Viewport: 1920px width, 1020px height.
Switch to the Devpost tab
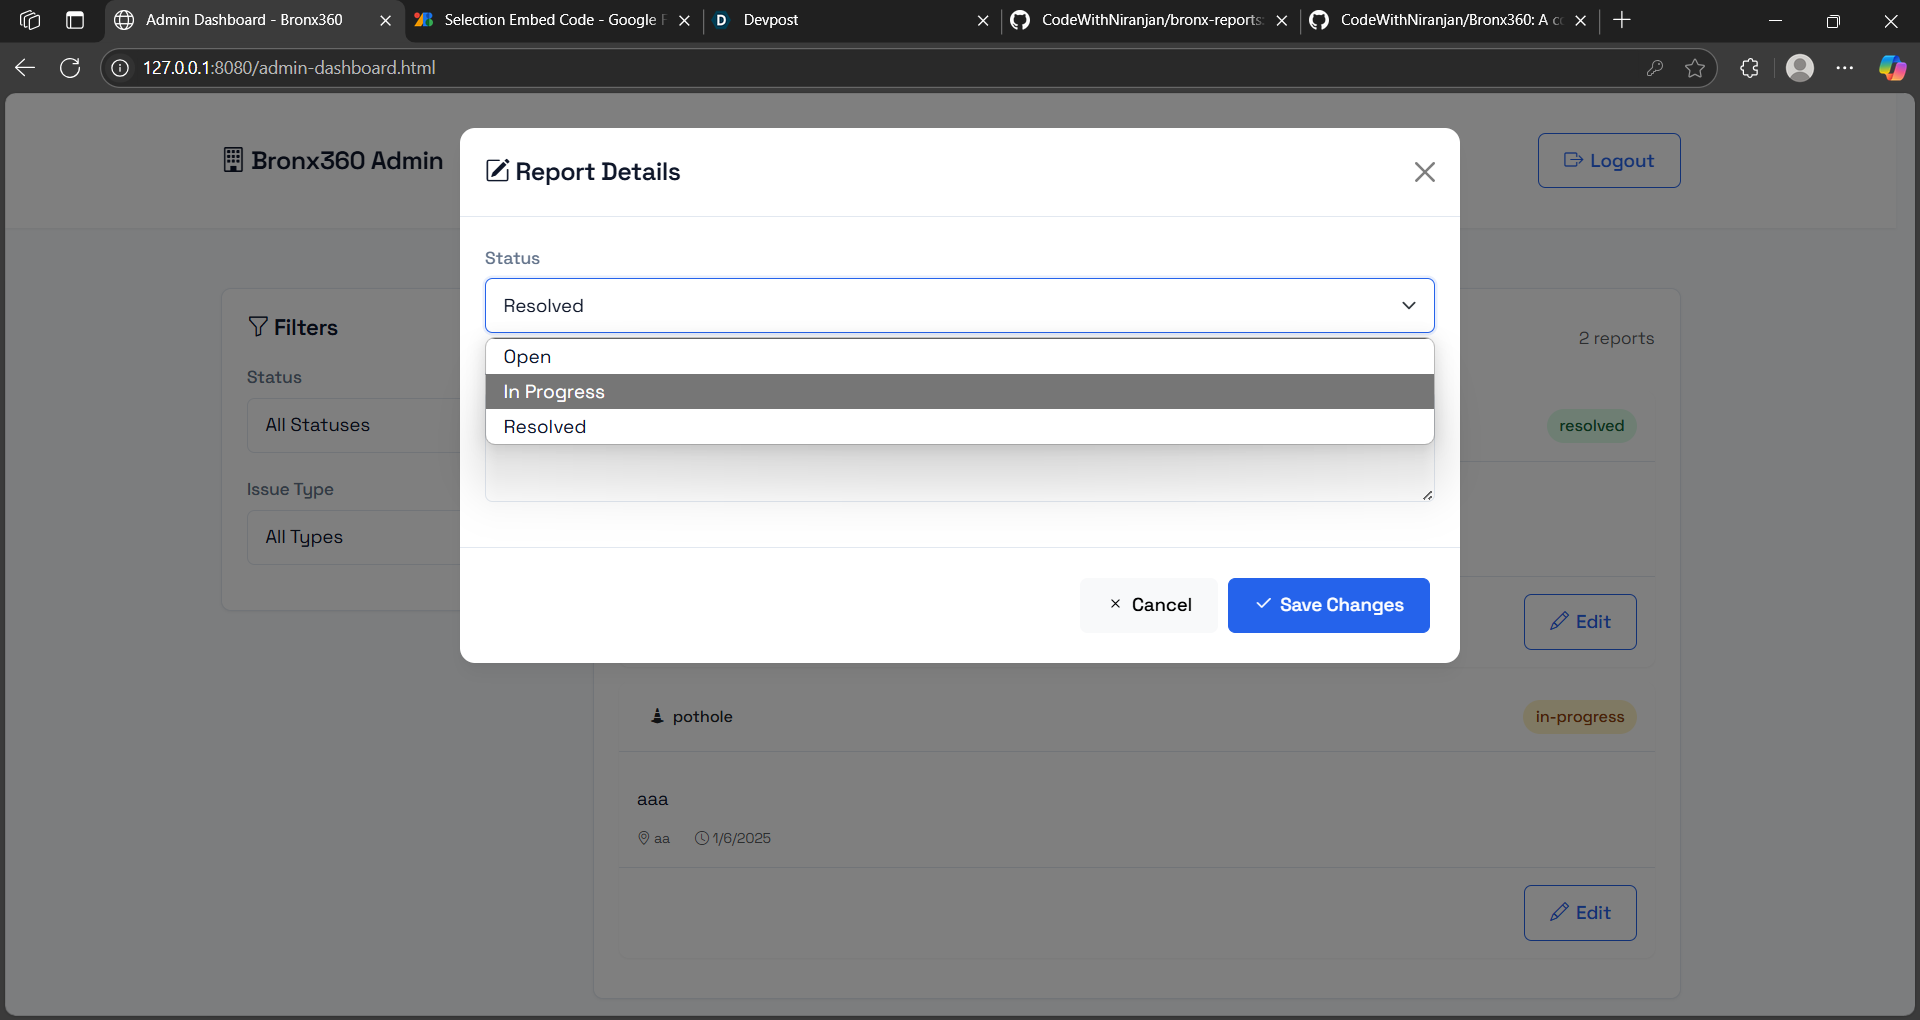coord(852,20)
